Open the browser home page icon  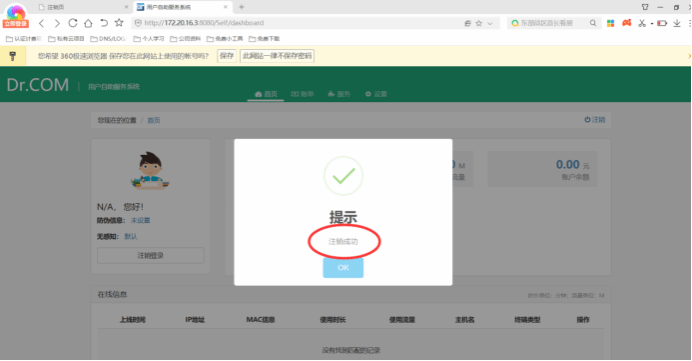(88, 23)
